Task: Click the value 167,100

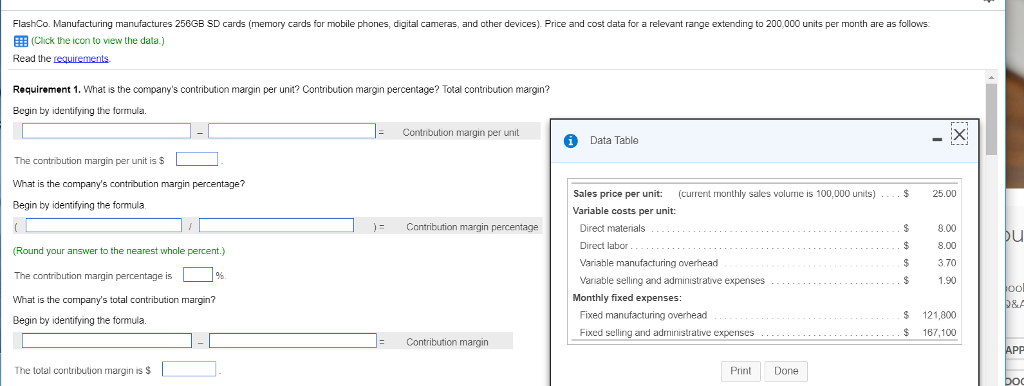Action: 940,333
